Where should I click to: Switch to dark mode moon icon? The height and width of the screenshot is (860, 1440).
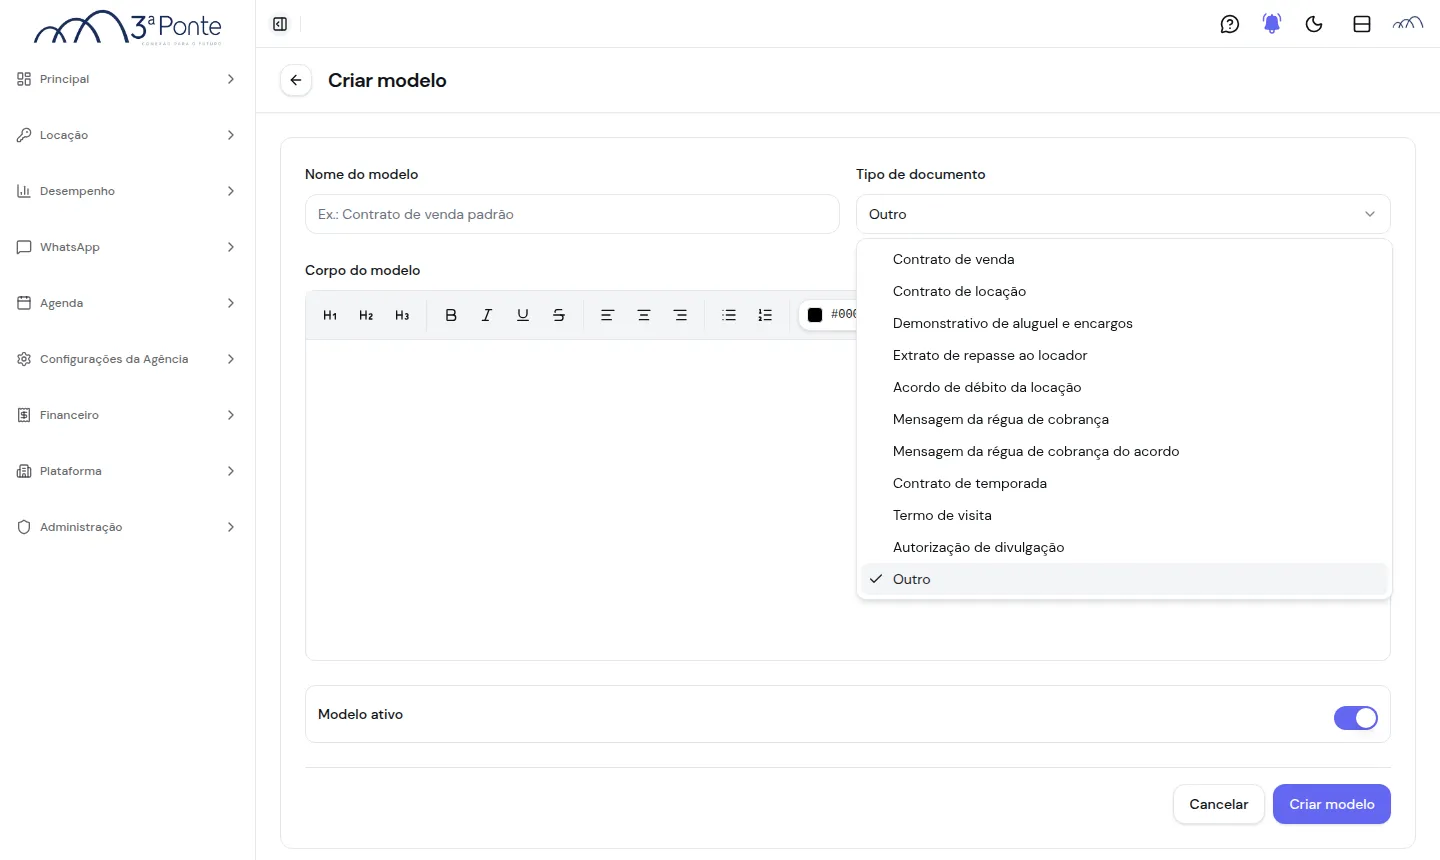(x=1314, y=24)
